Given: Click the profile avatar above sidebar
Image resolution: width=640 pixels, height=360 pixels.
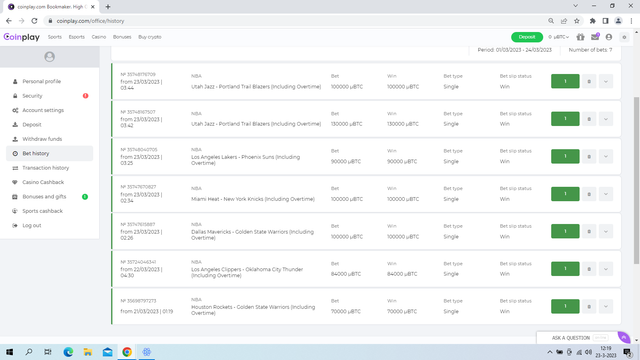Looking at the screenshot, I should pyautogui.click(x=49, y=57).
